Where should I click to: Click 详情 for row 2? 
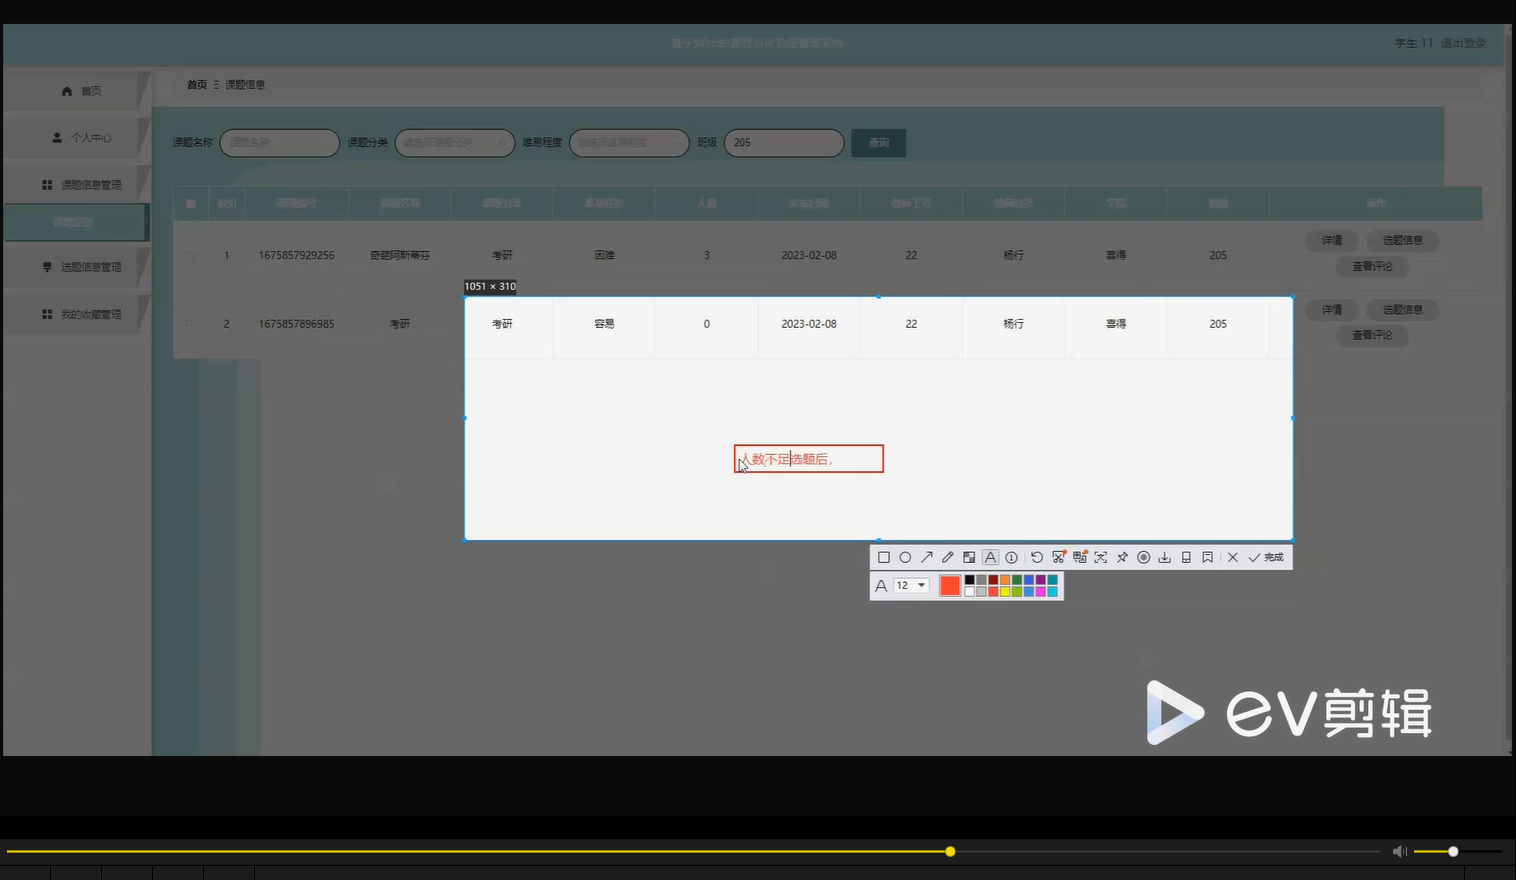point(1332,310)
